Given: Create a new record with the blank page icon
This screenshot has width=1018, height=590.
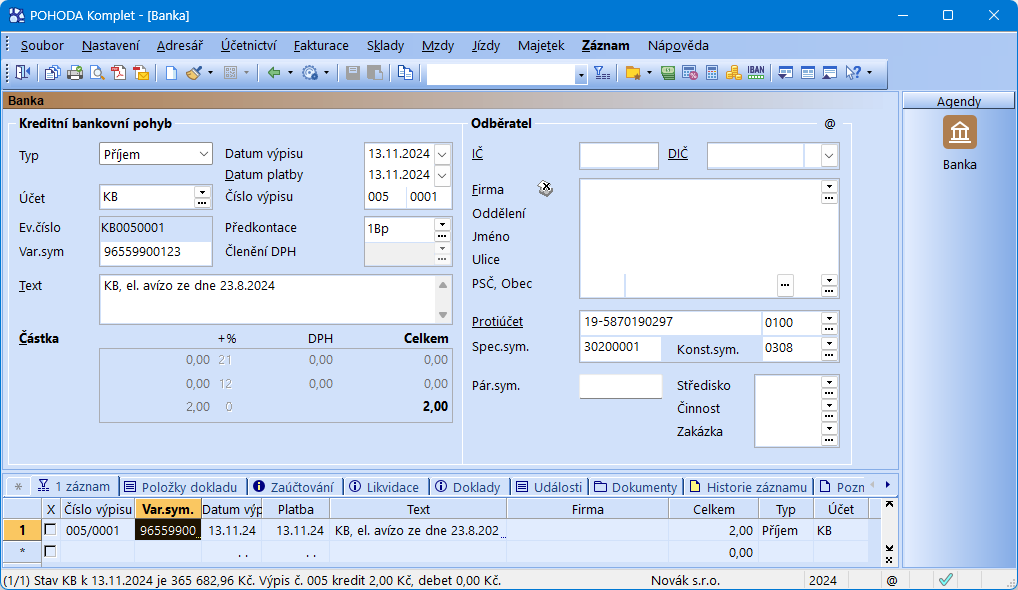Looking at the screenshot, I should click(x=171, y=73).
